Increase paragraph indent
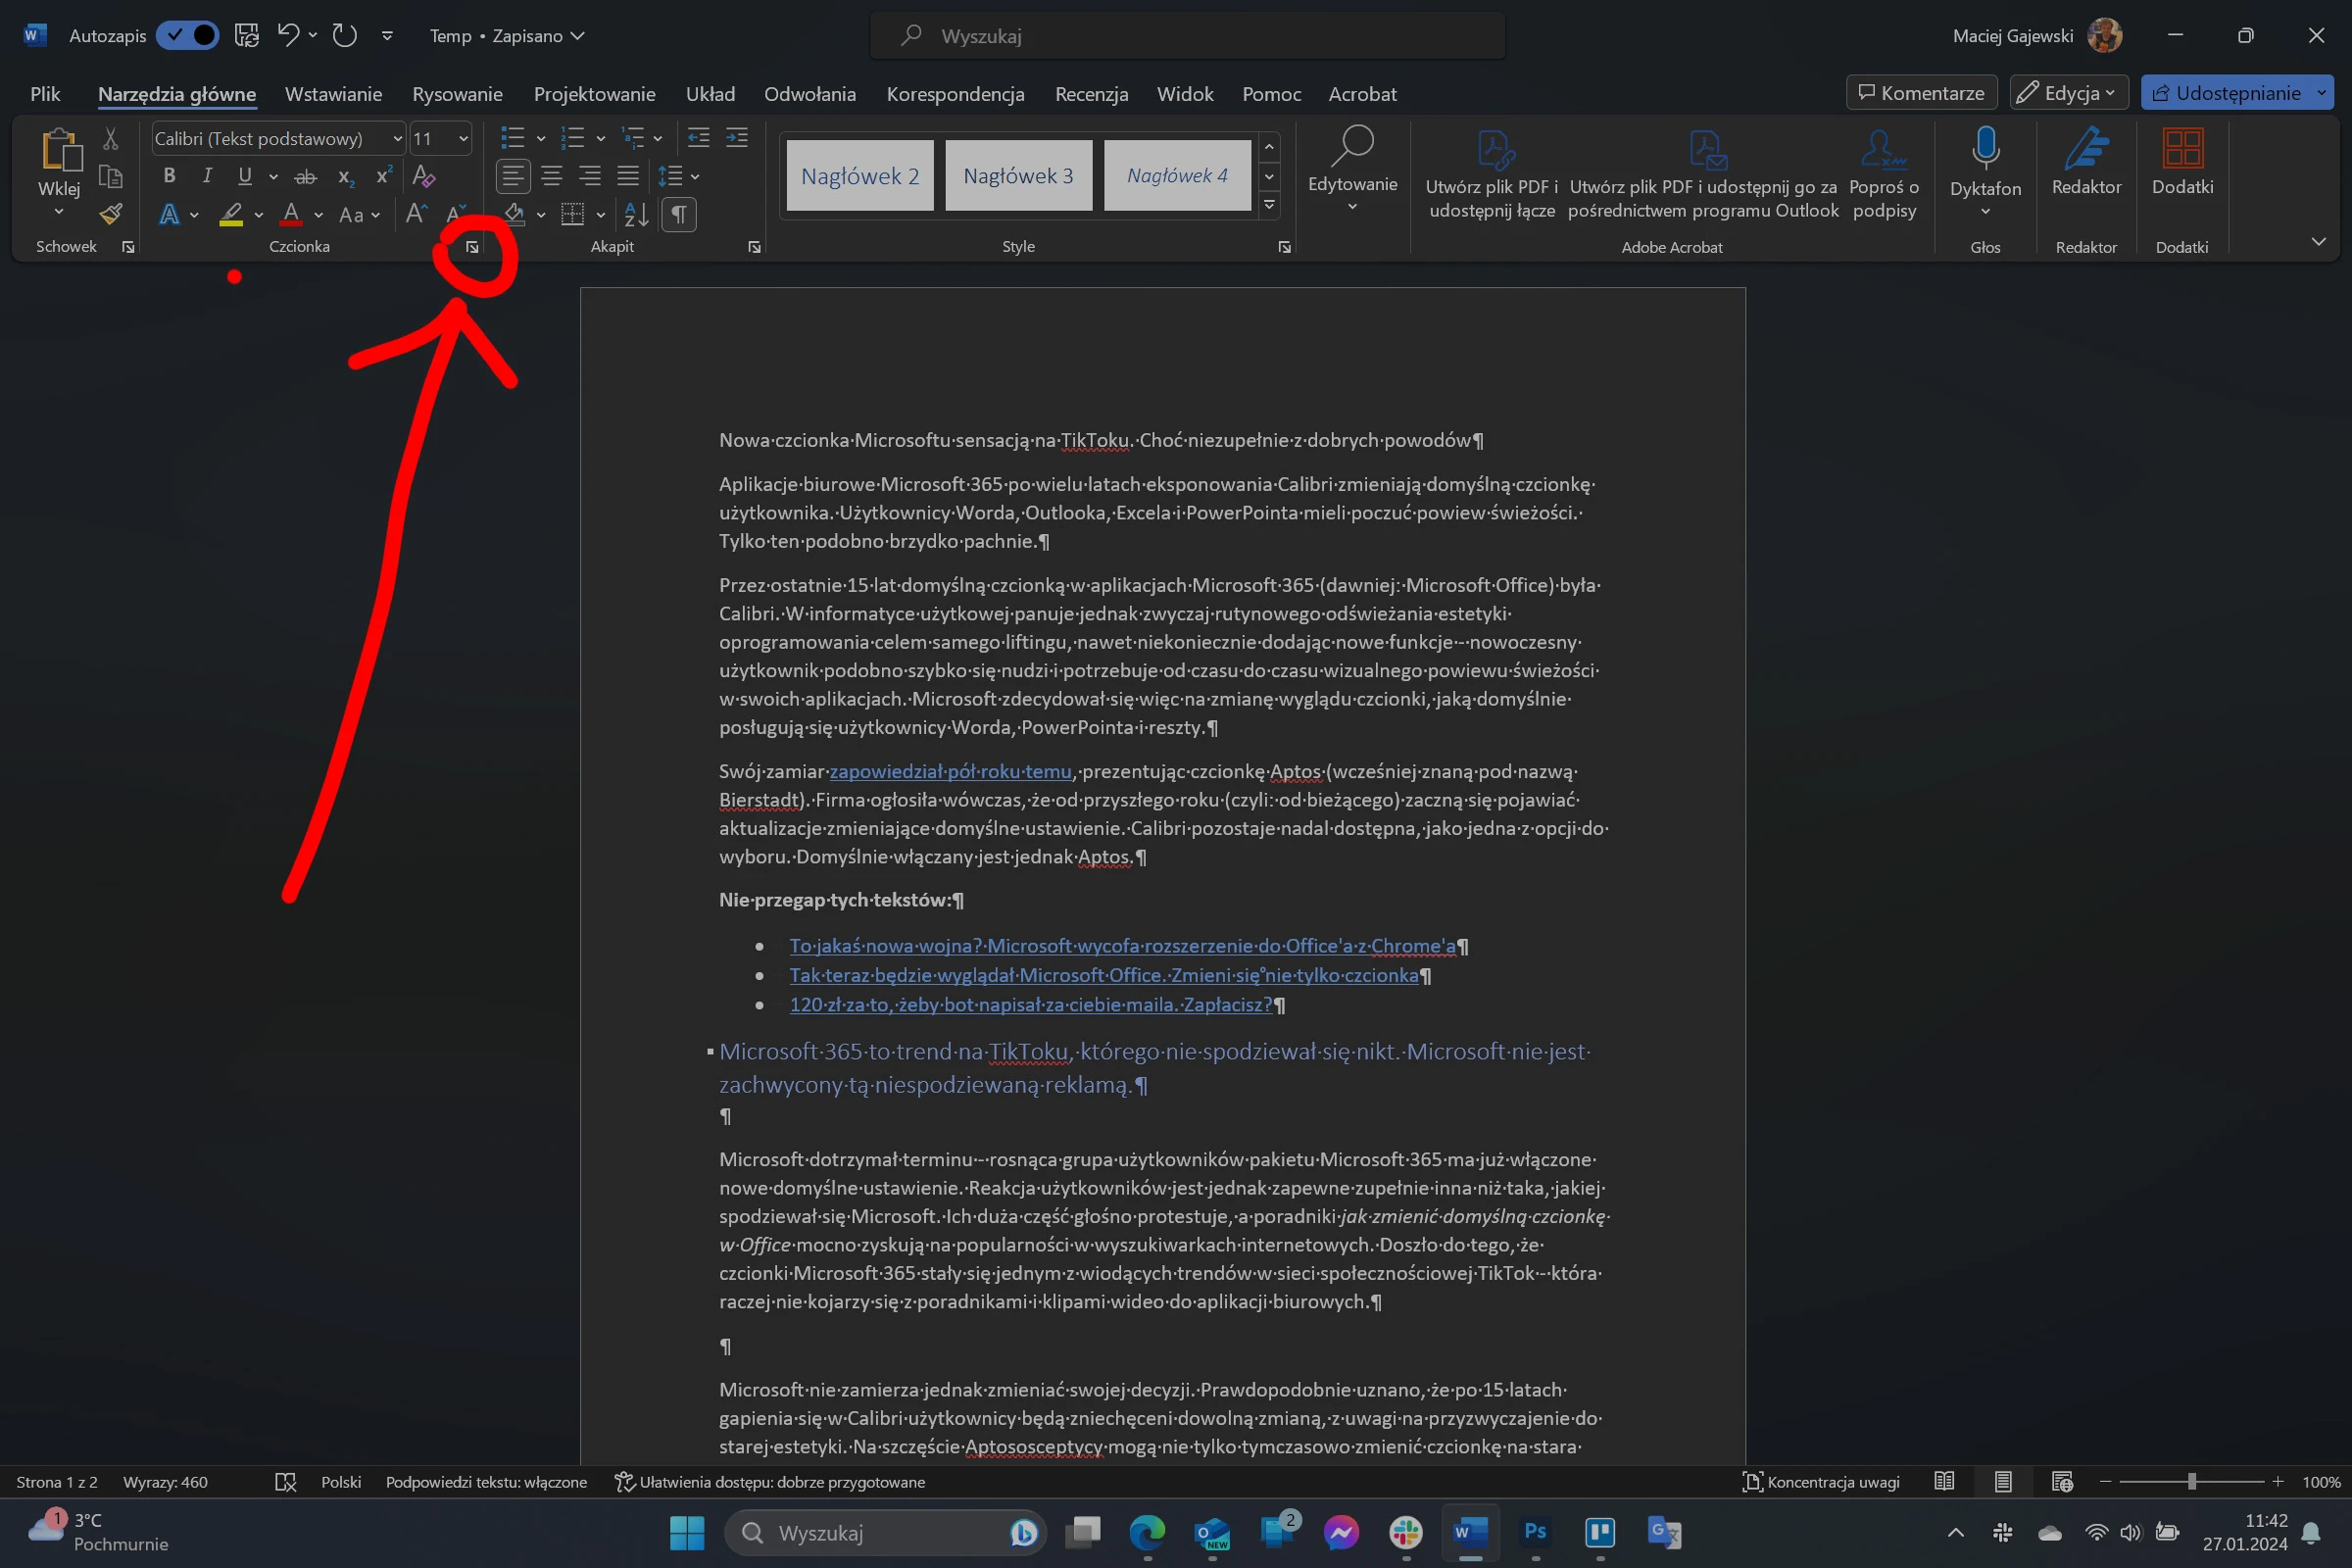 737,138
